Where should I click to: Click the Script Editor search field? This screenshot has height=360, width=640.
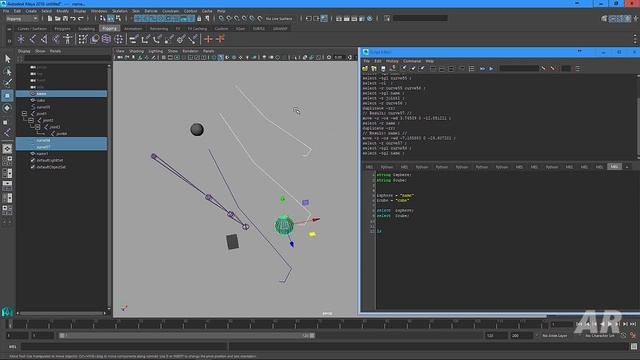point(519,69)
